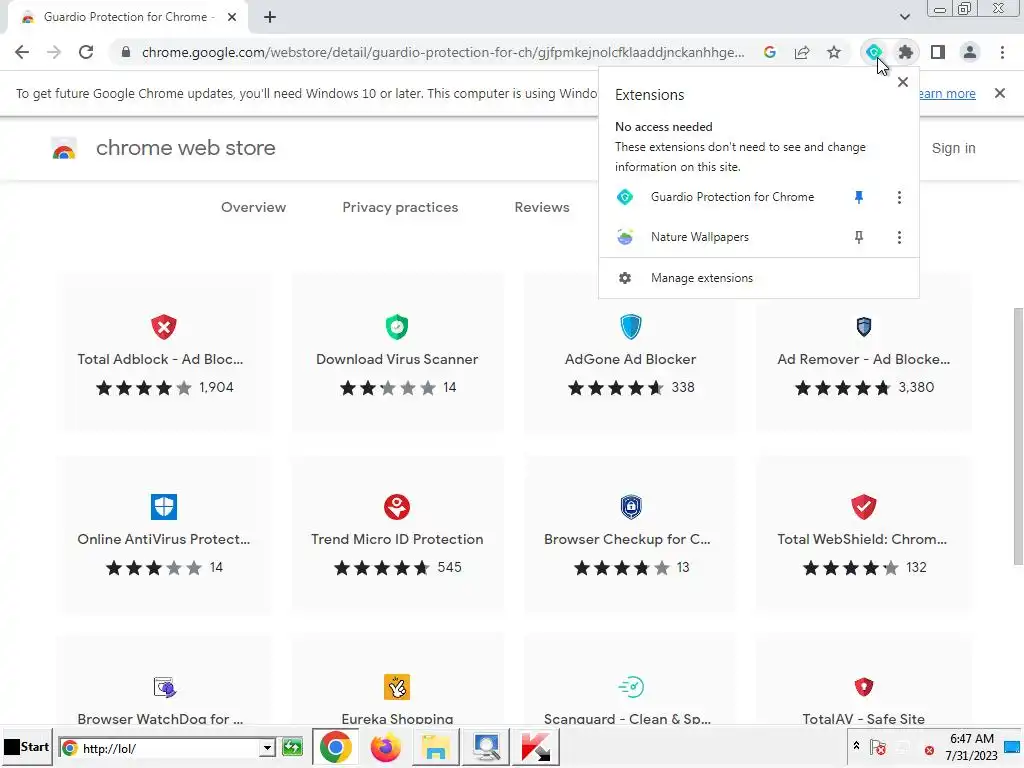Dismiss the Windows update info bar

pyautogui.click(x=1000, y=93)
